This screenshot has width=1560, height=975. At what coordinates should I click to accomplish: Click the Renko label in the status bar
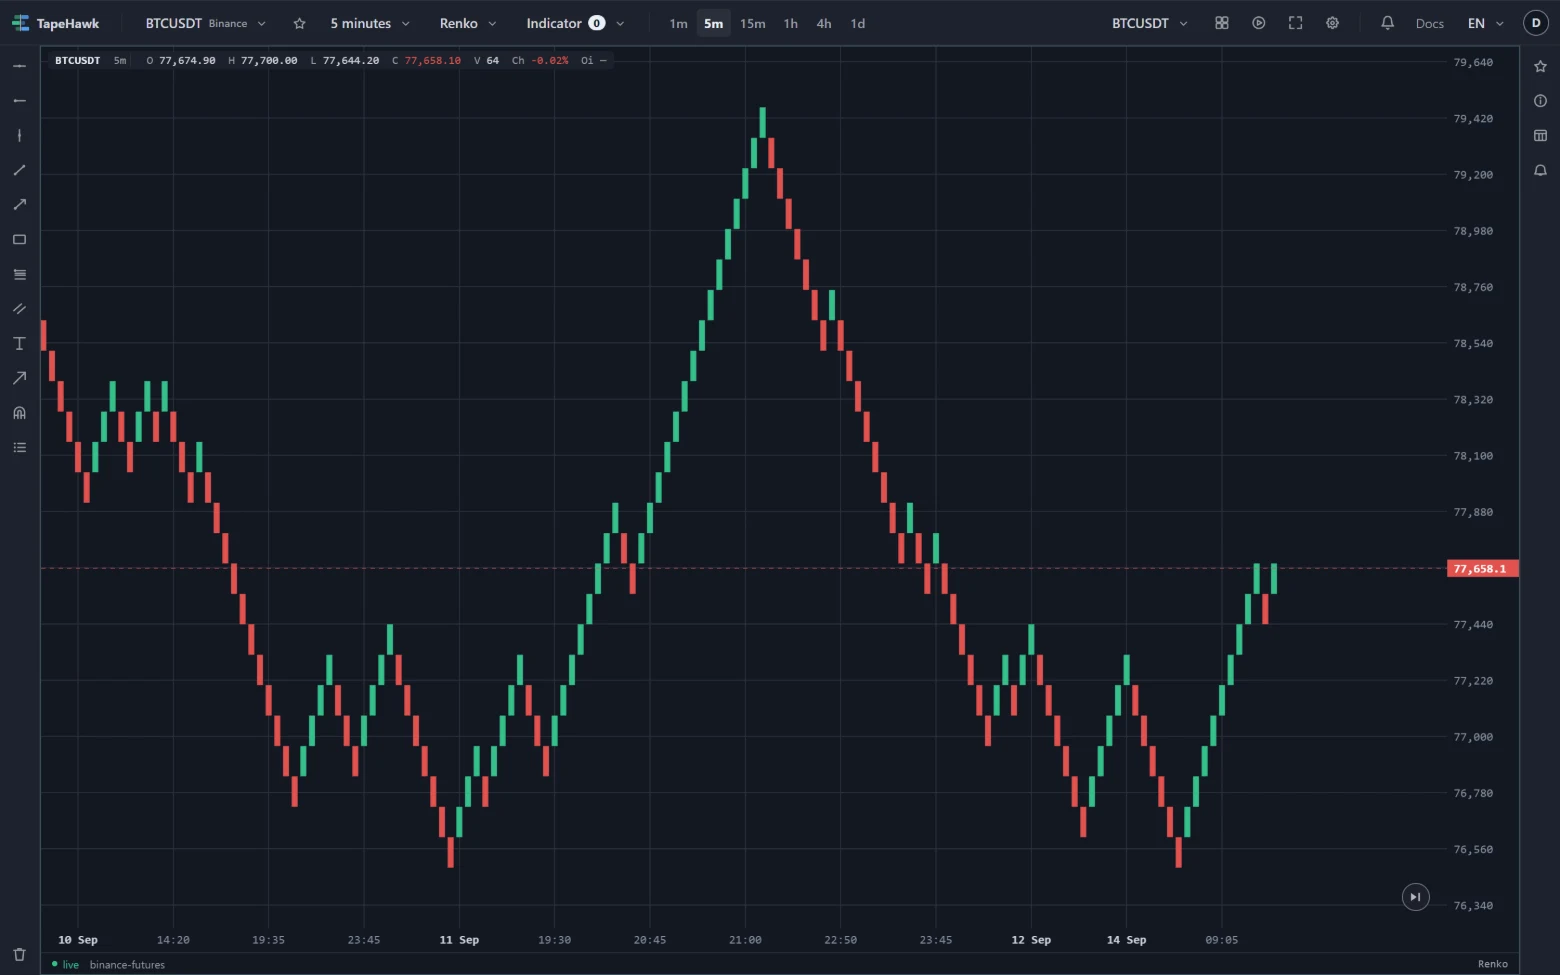click(x=1492, y=964)
